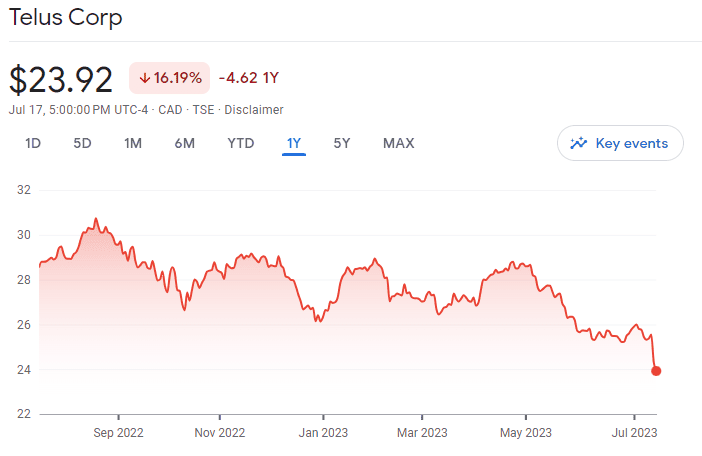Show the 6M price chart

point(185,143)
